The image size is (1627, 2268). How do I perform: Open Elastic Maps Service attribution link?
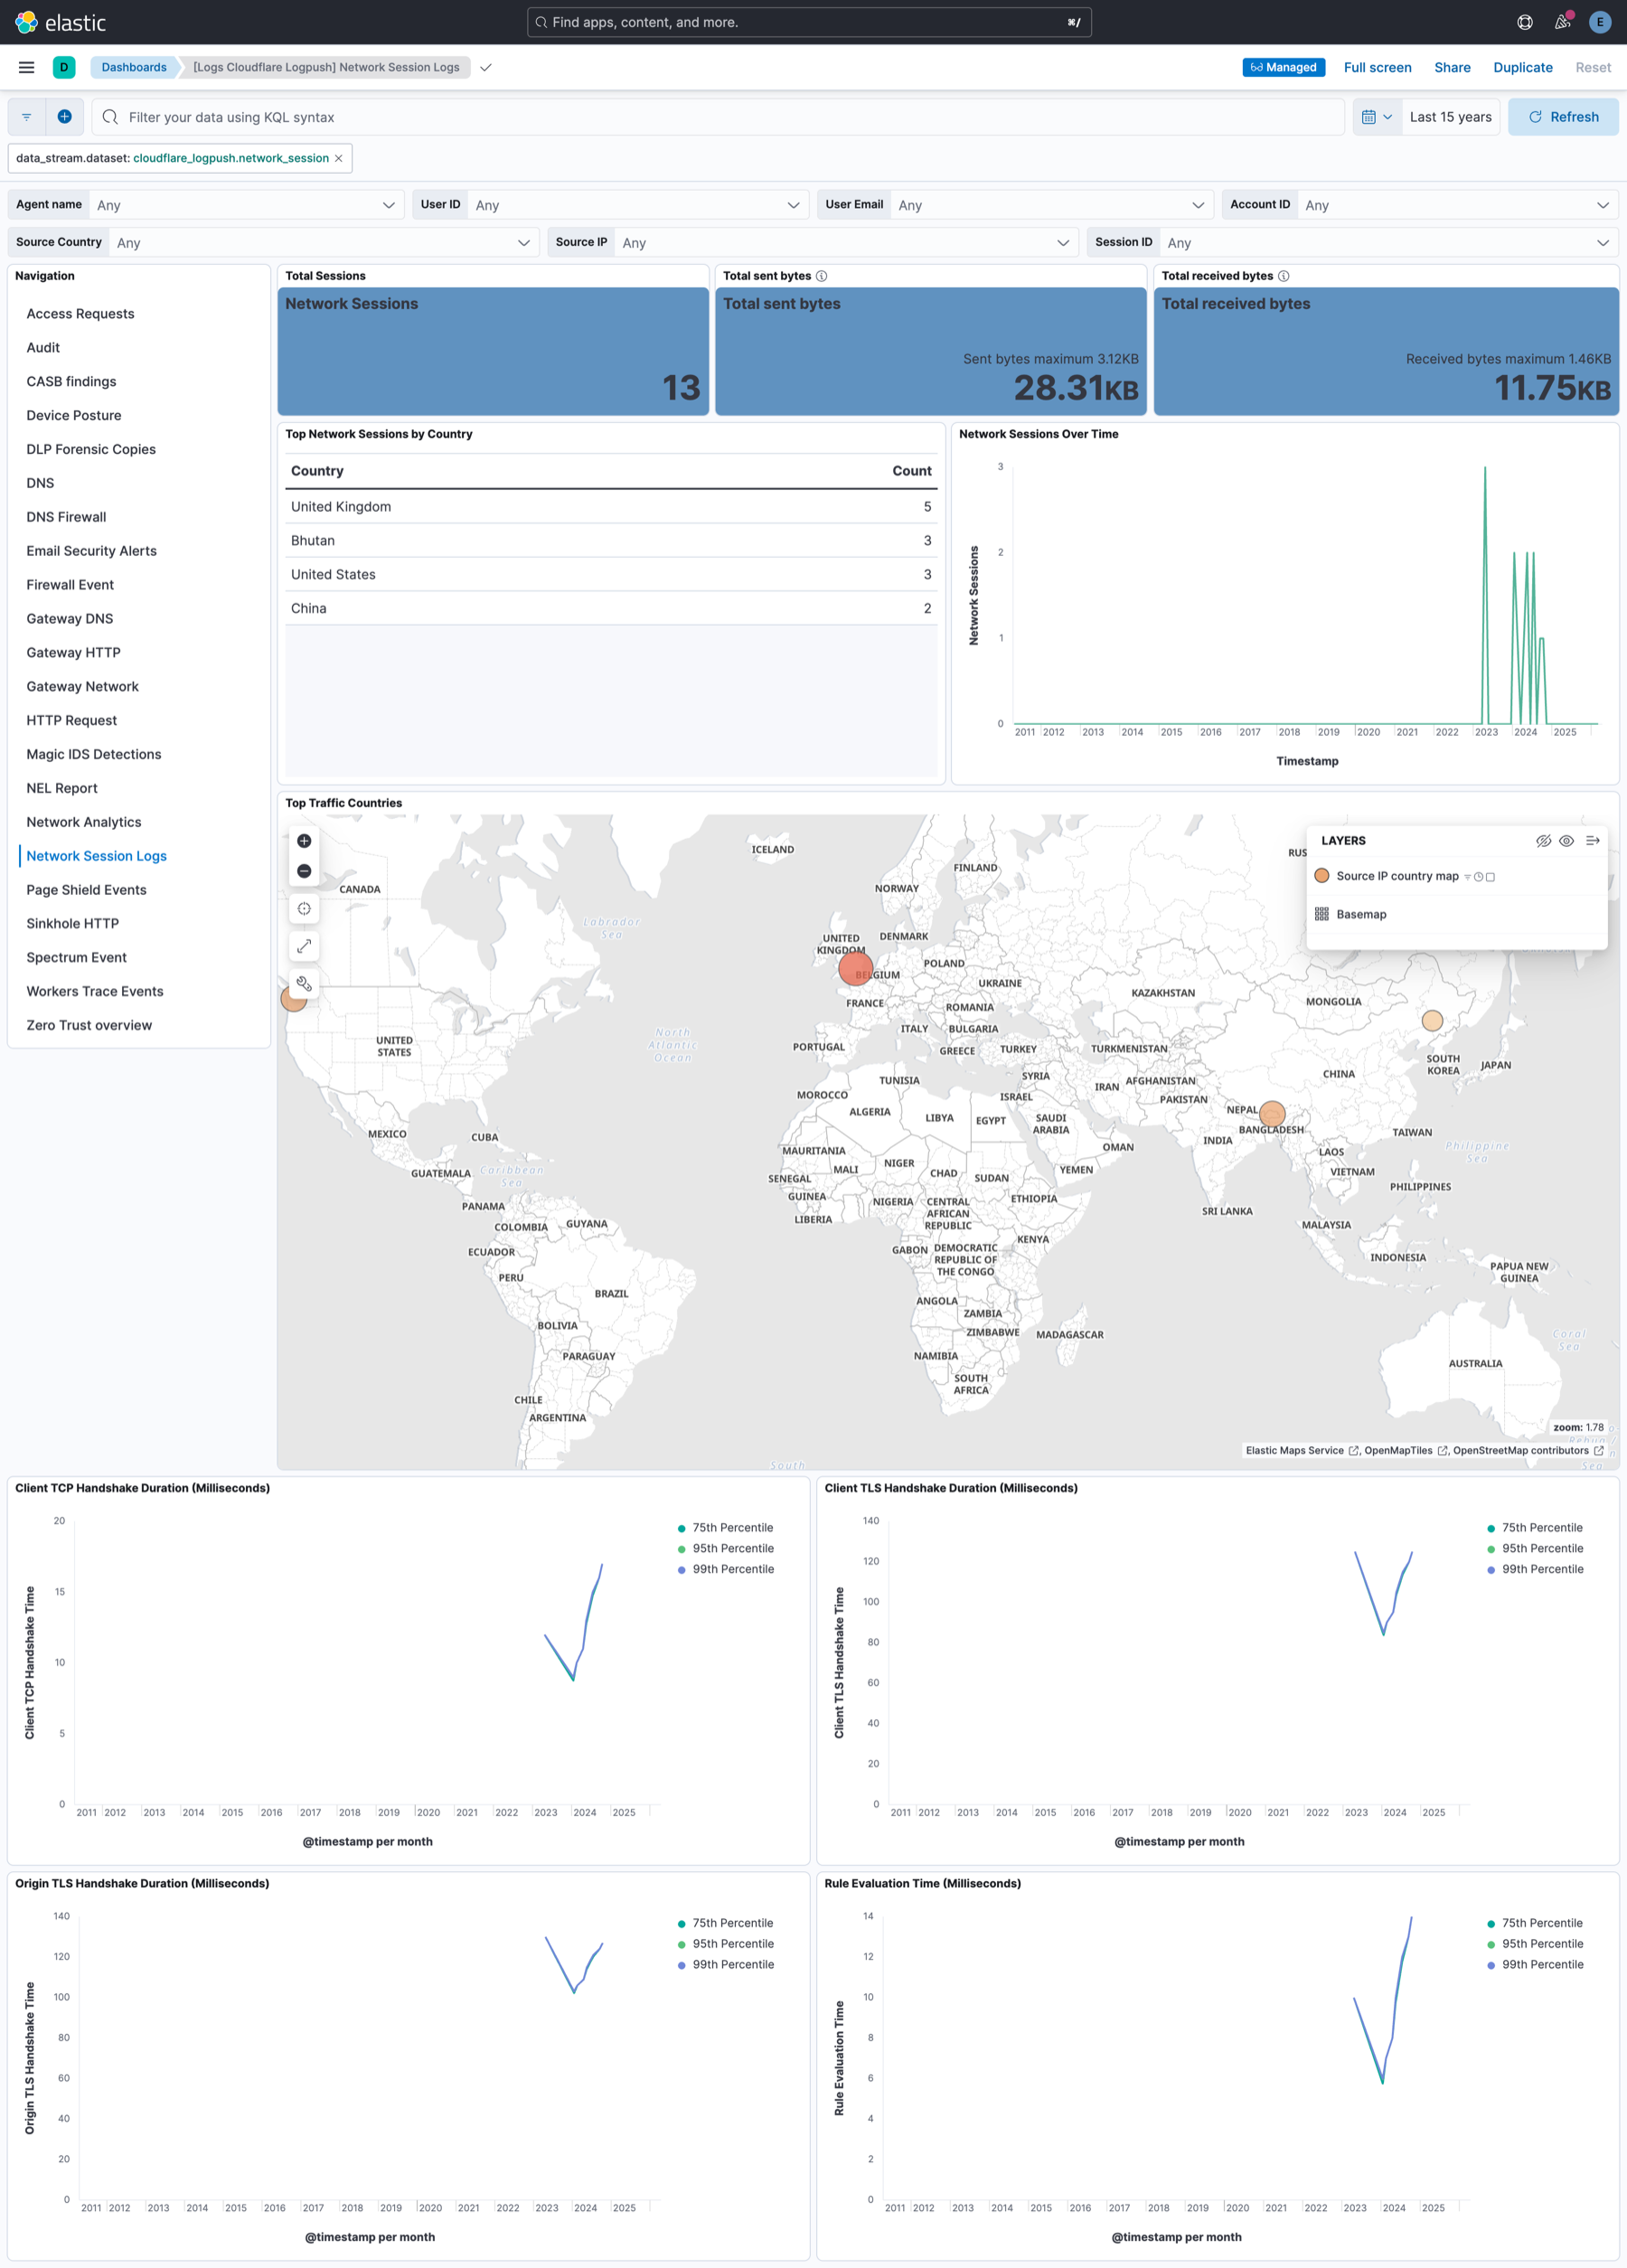1301,1451
